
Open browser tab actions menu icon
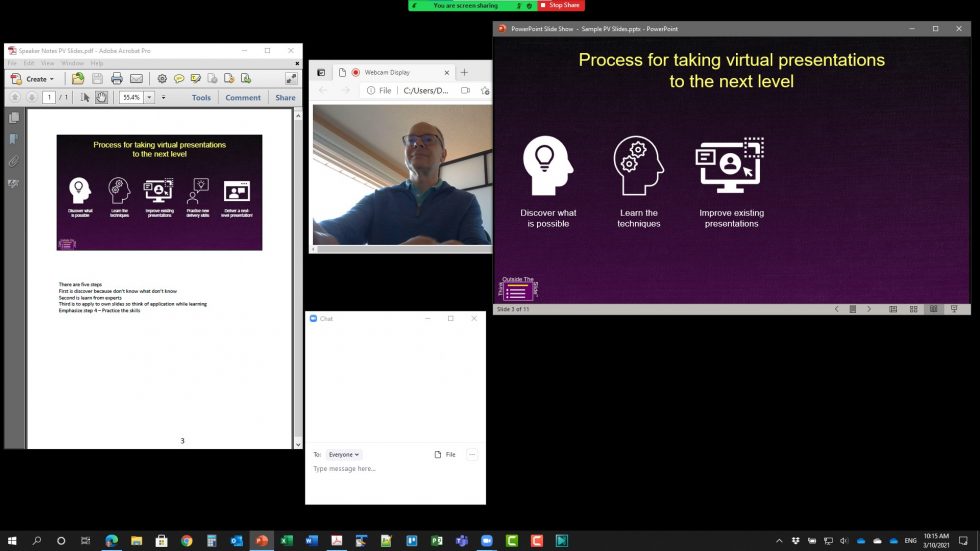[321, 72]
